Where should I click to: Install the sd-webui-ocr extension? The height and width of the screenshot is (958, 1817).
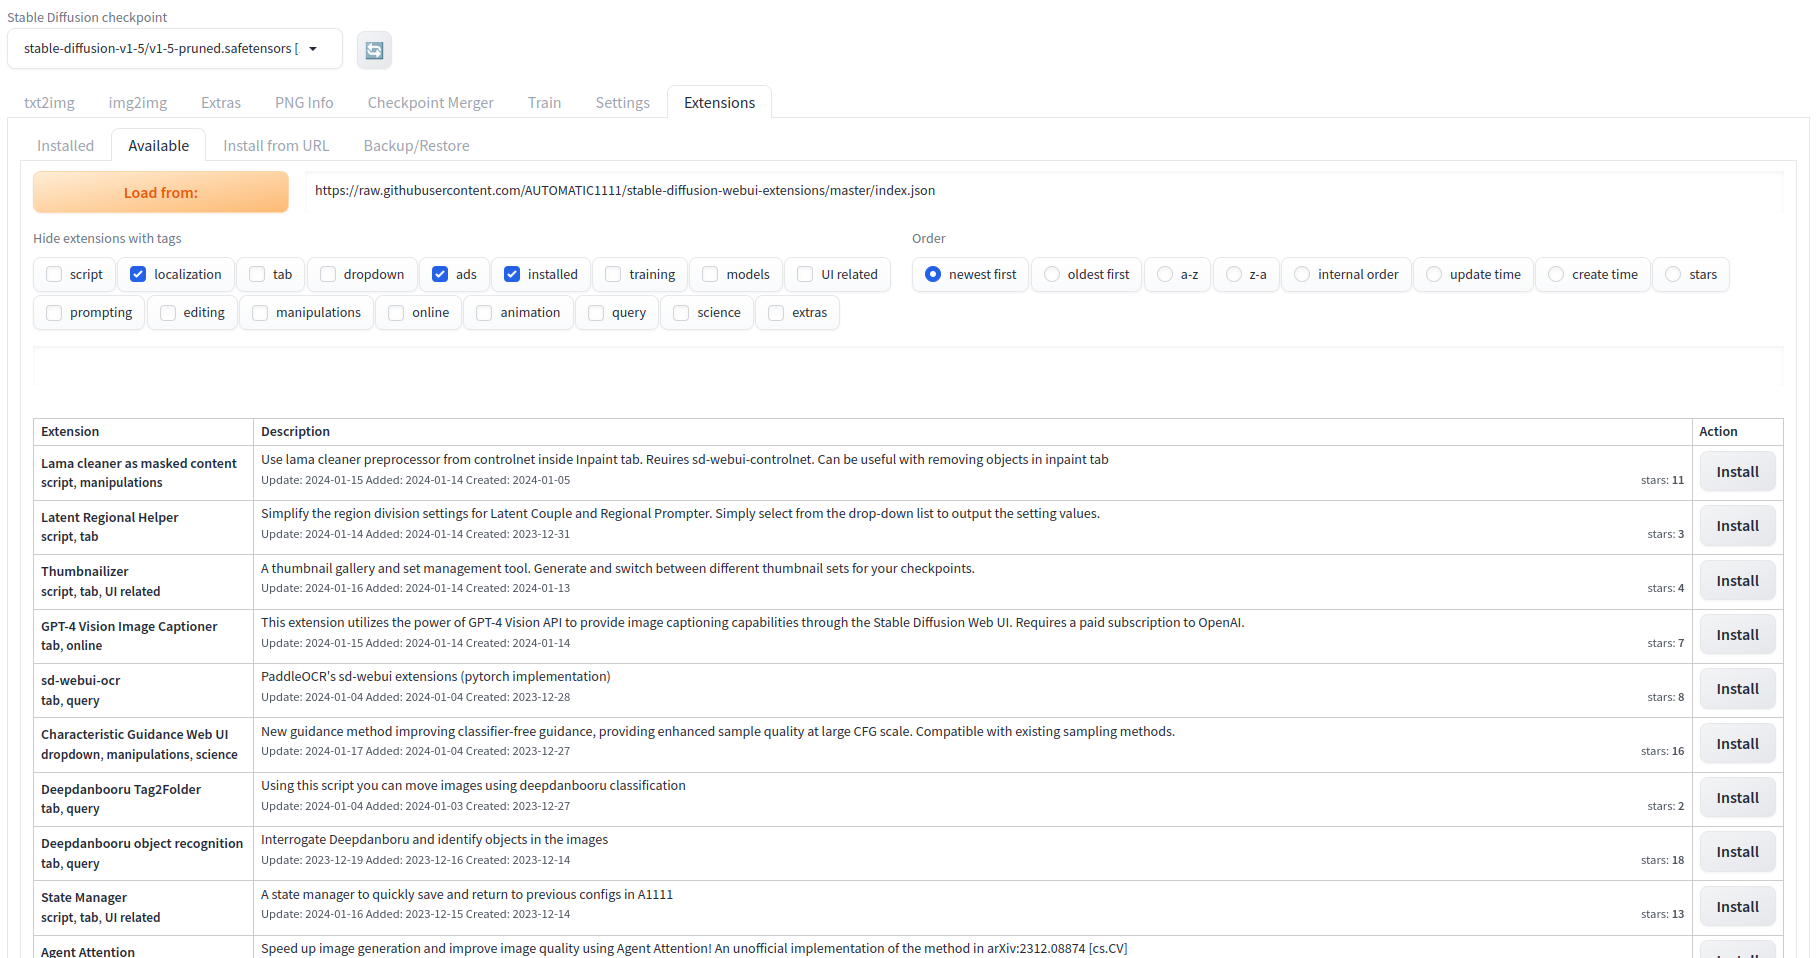pos(1738,689)
